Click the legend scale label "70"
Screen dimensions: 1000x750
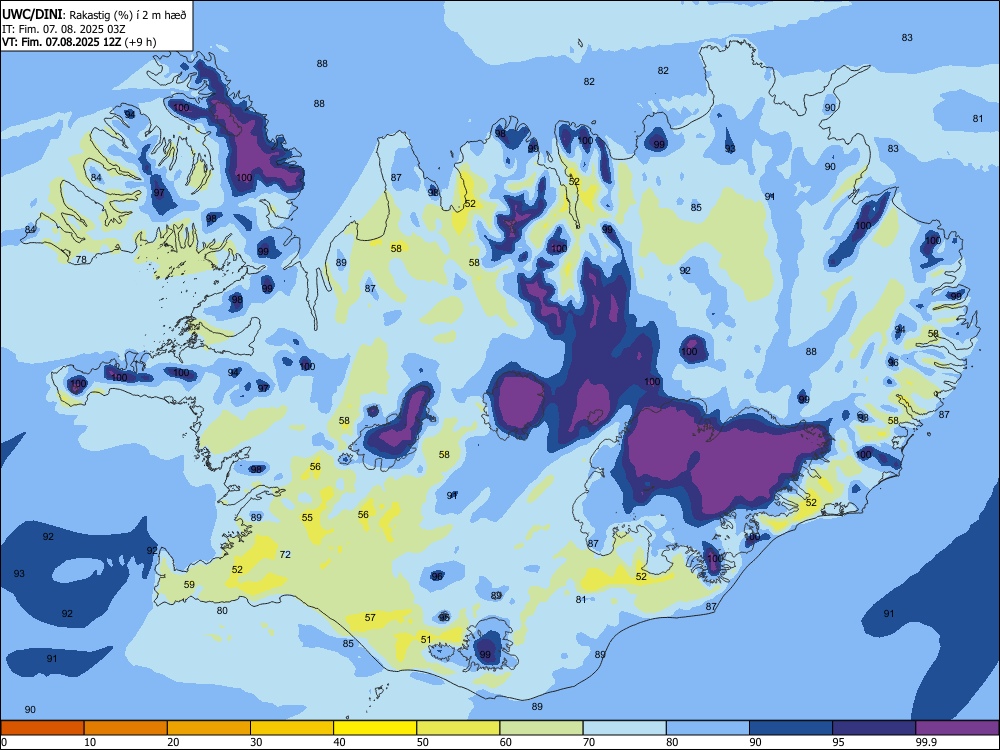[x=589, y=742]
